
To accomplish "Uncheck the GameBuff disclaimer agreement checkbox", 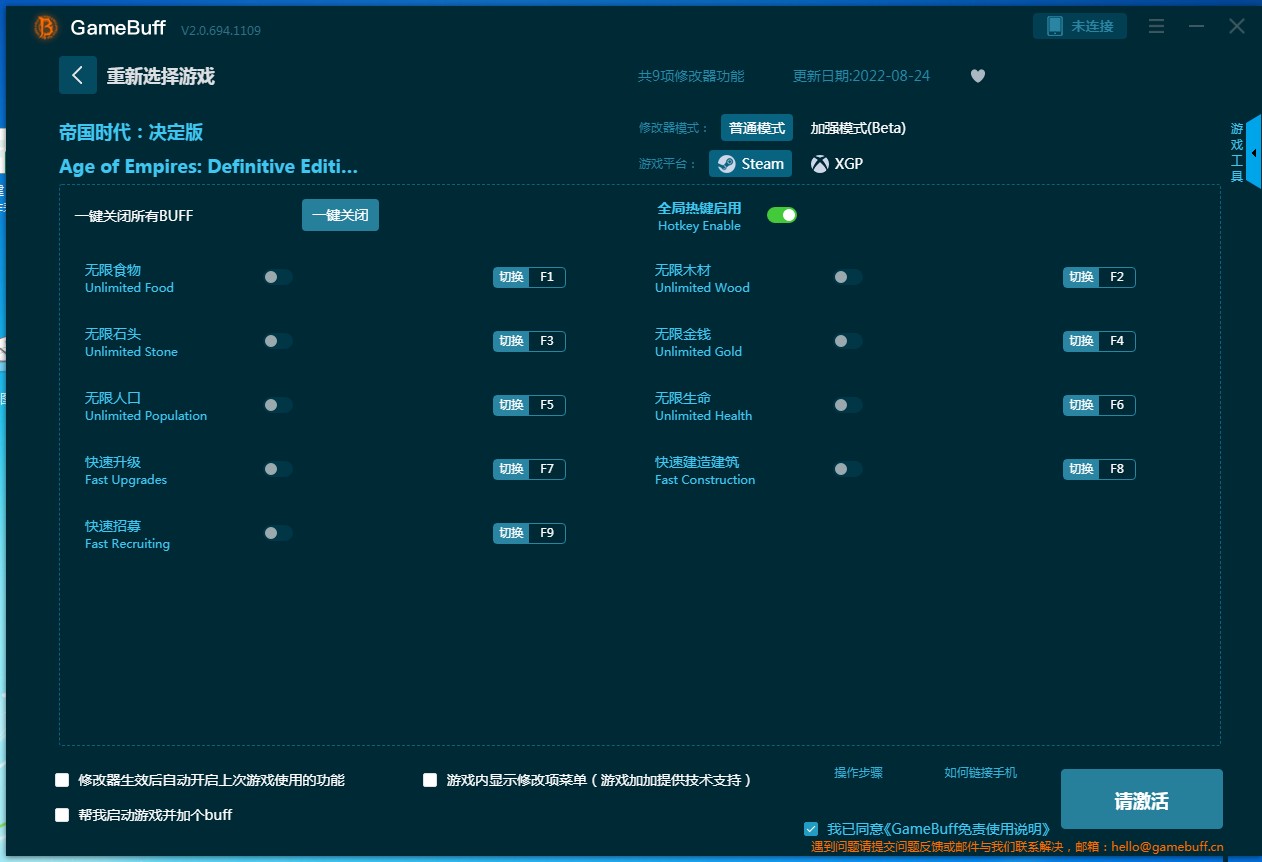I will pyautogui.click(x=811, y=829).
